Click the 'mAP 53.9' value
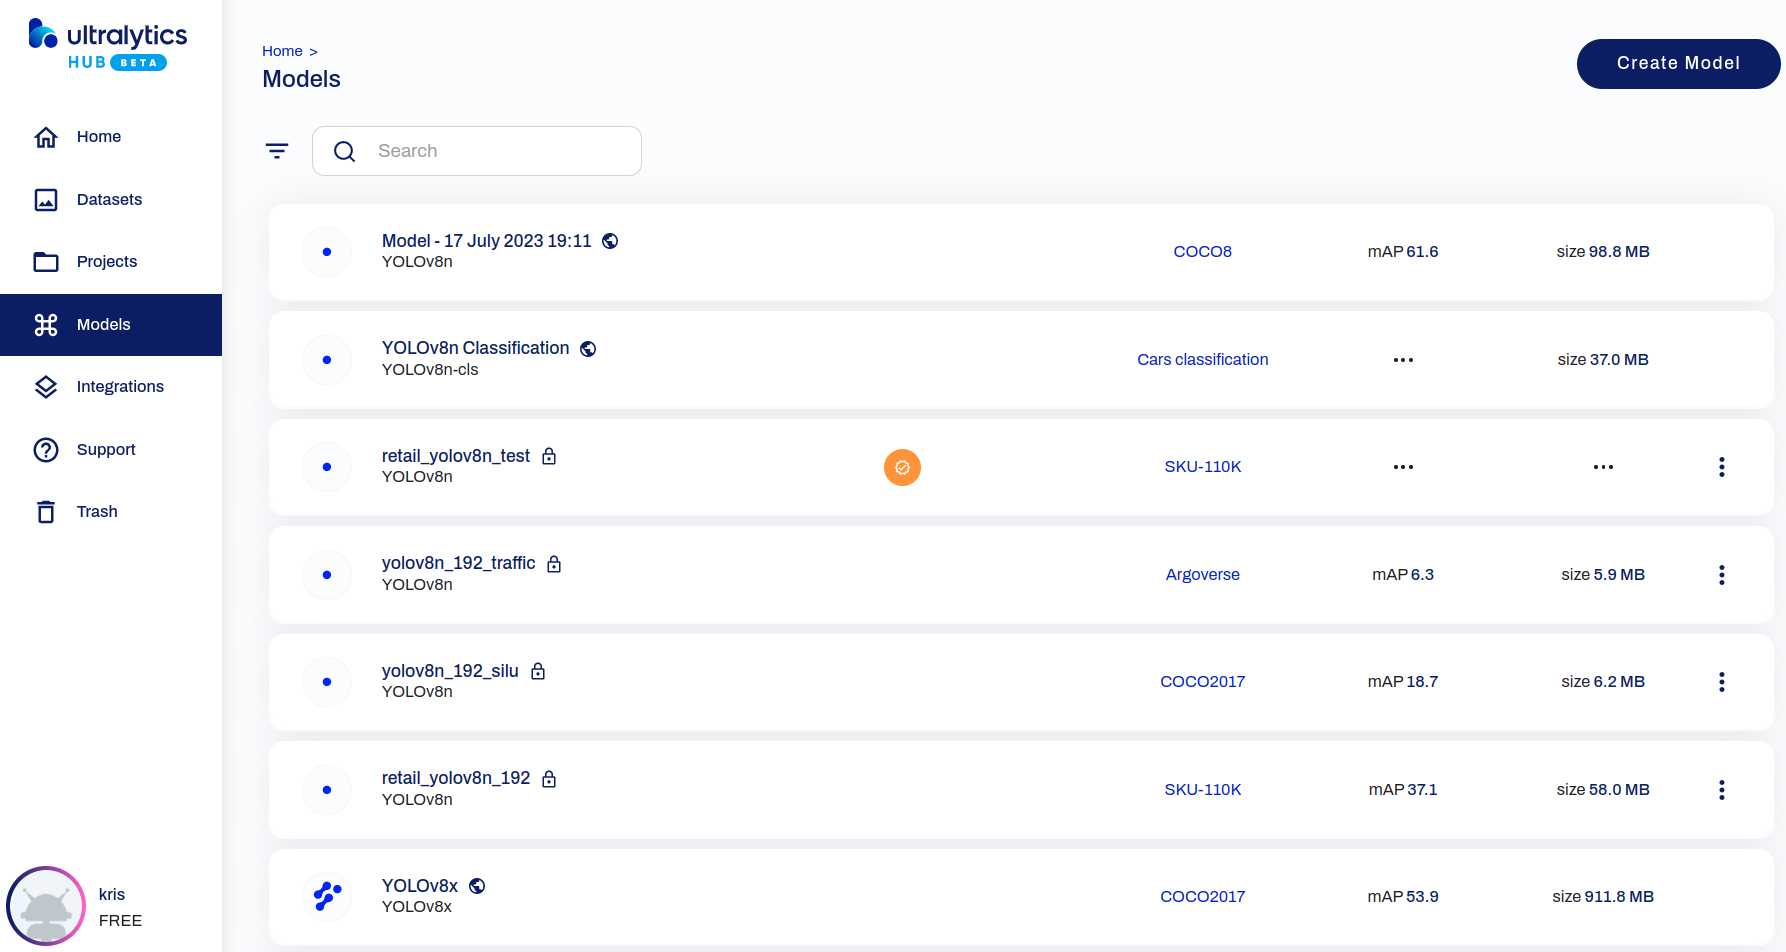The height and width of the screenshot is (952, 1786). (1403, 897)
